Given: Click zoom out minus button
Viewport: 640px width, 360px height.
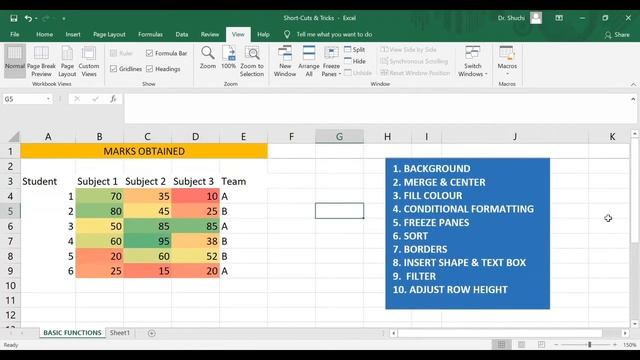Looking at the screenshot, I should [556, 345].
